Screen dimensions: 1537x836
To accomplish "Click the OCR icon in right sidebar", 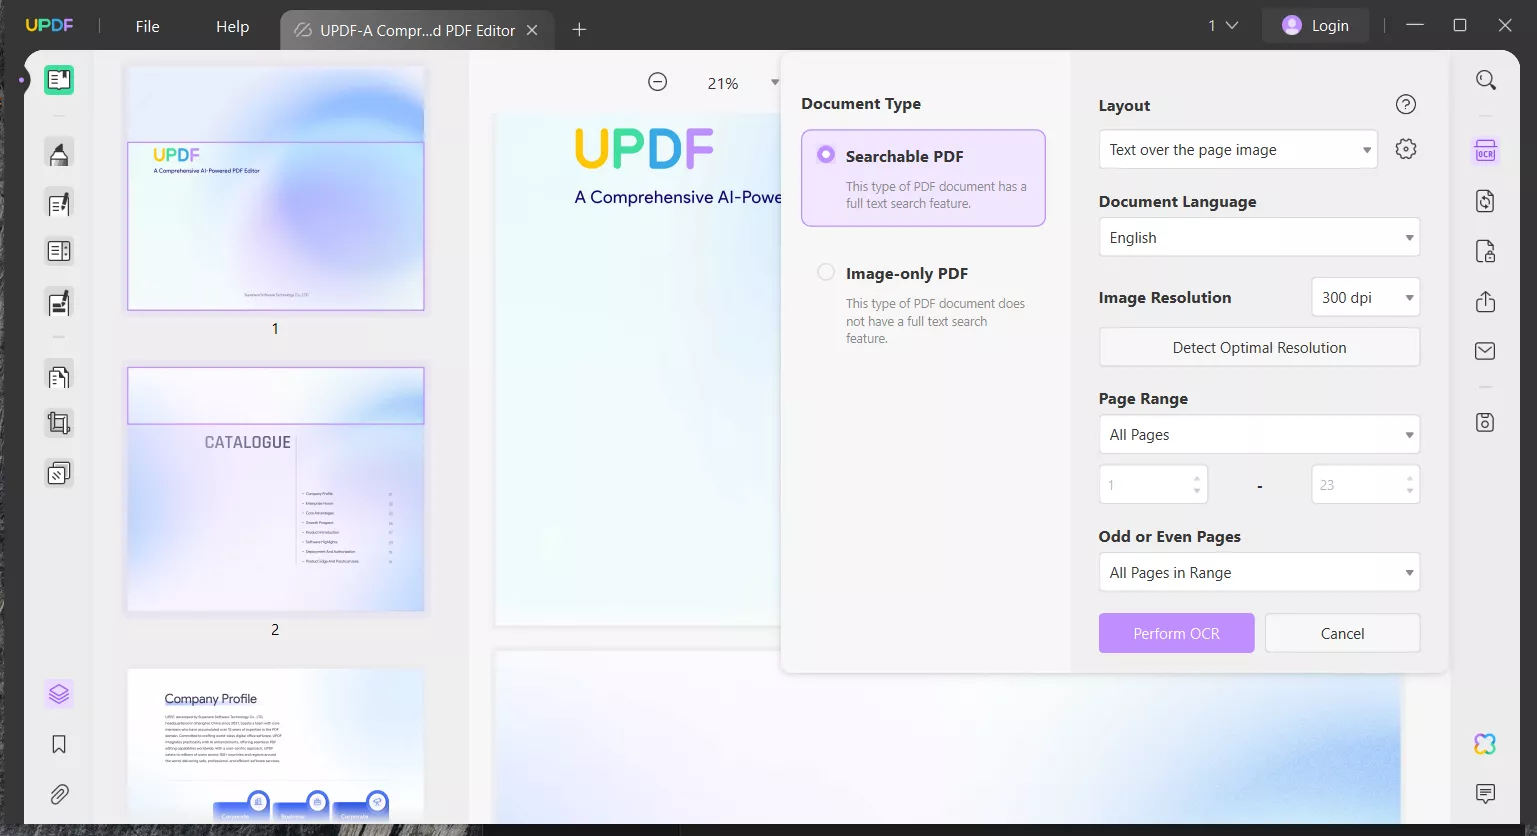I will click(1485, 151).
